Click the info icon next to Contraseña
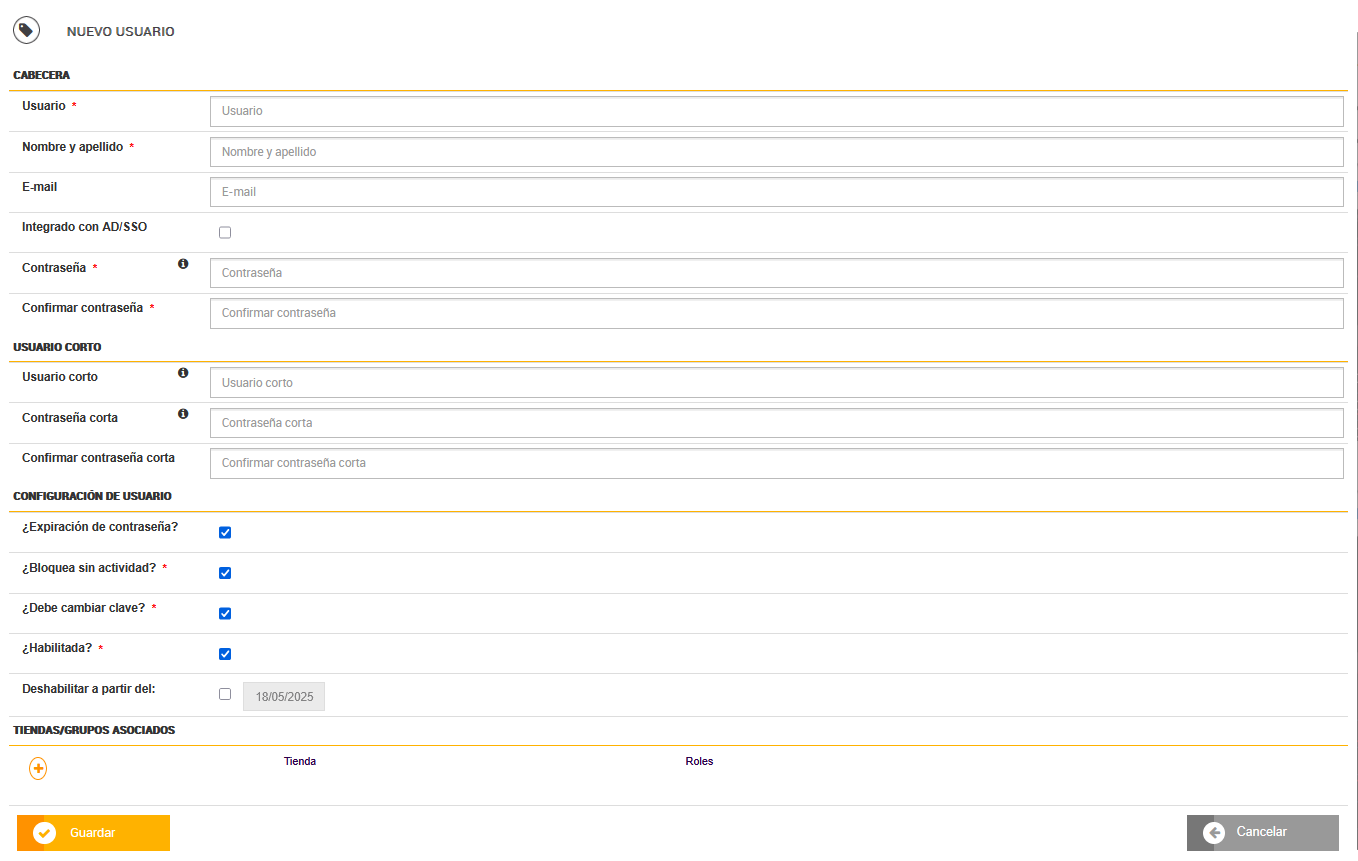 point(183,264)
